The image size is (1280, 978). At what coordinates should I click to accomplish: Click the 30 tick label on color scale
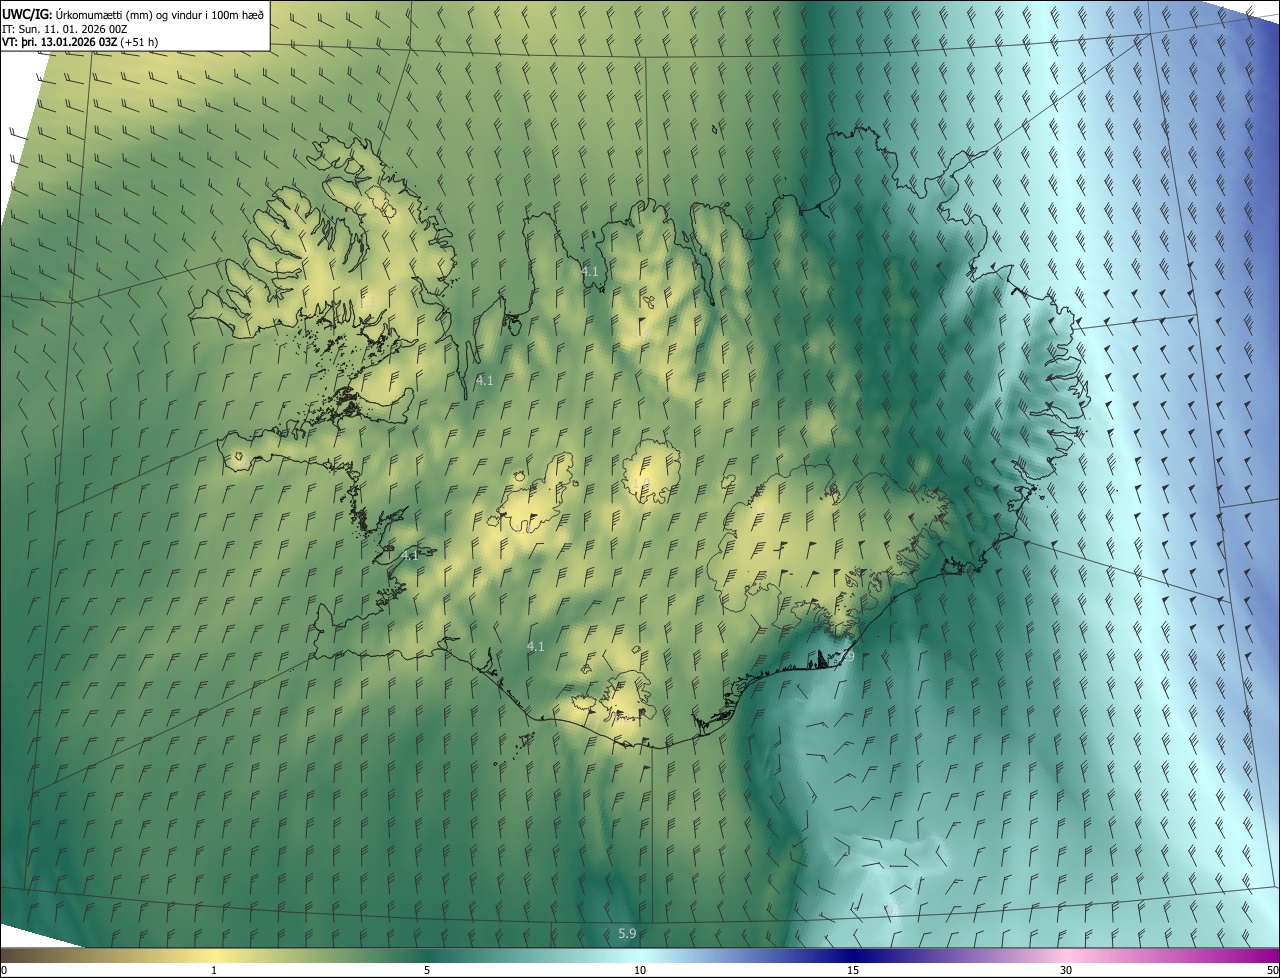(1066, 971)
